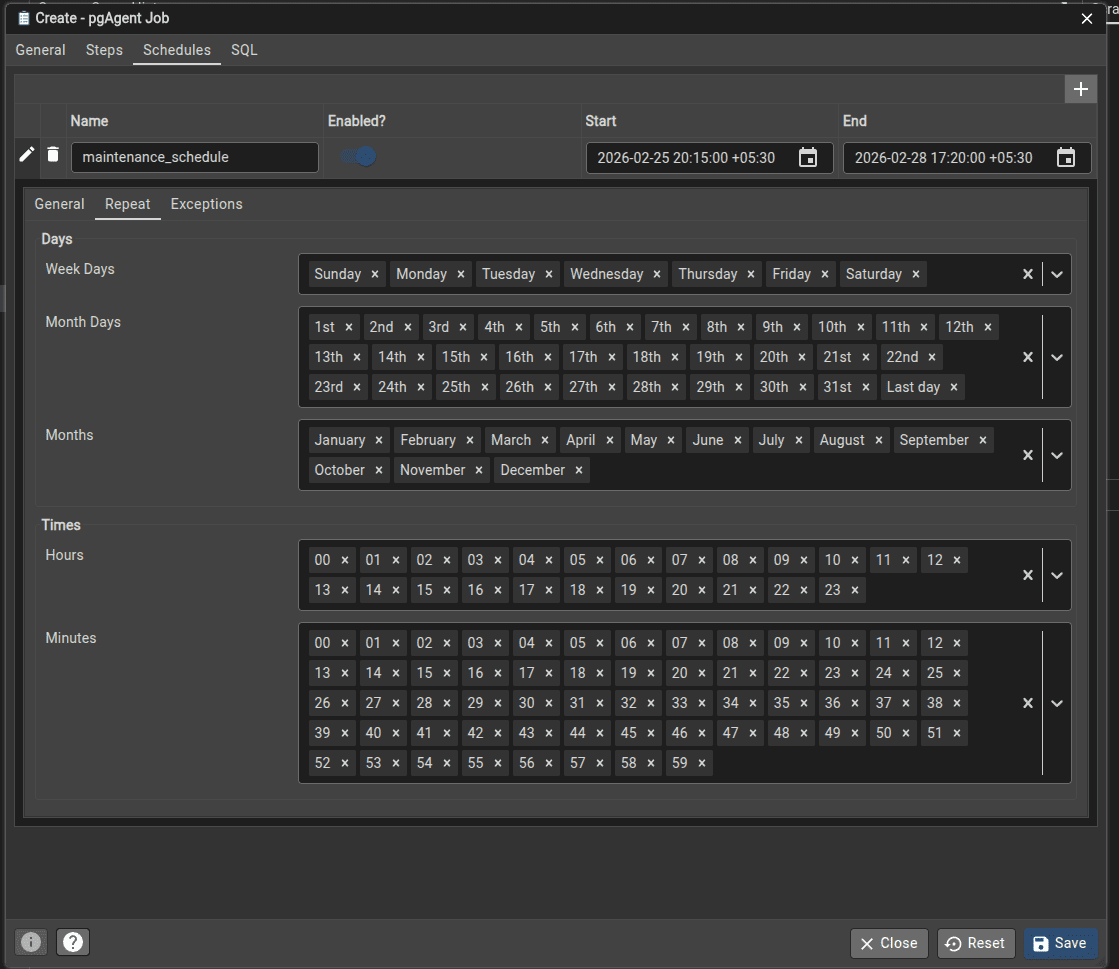Image resolution: width=1119 pixels, height=969 pixels.
Task: Open dialog help via the question mark icon
Action: click(x=72, y=941)
